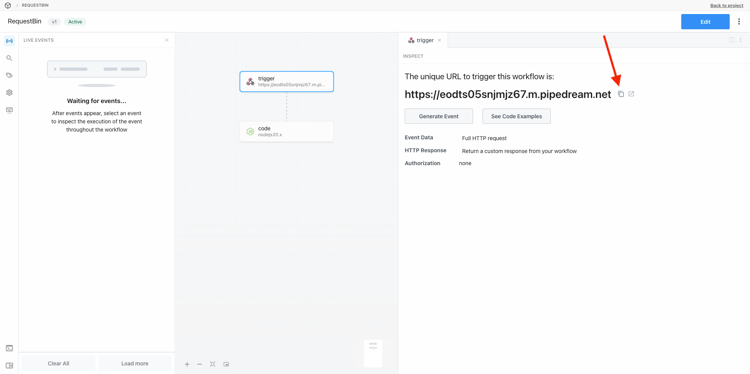Fit the workflow to view
The height and width of the screenshot is (374, 750).
pos(213,364)
